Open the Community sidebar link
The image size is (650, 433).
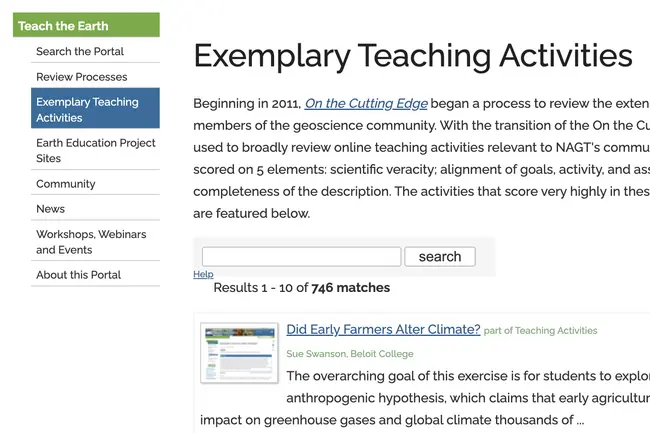tap(66, 184)
